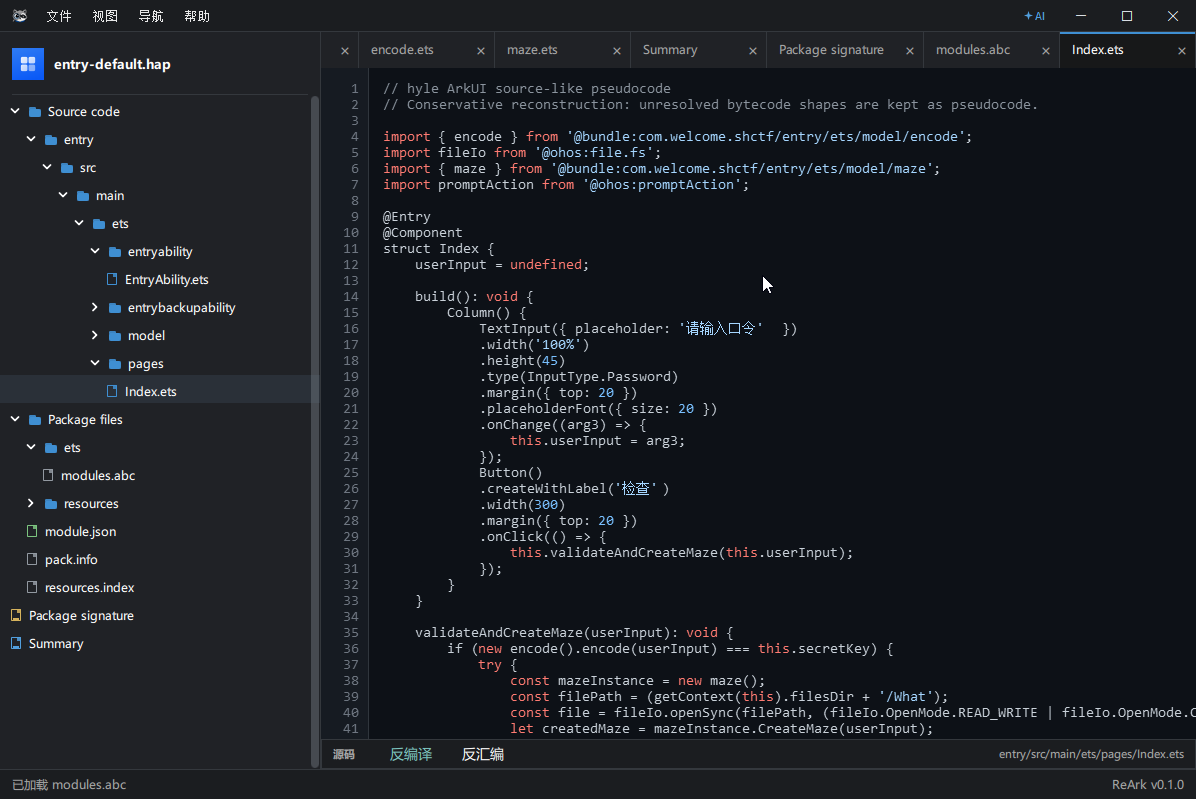1196x799 pixels.
Task: Collapse the Package files node
Action: (x=15, y=419)
